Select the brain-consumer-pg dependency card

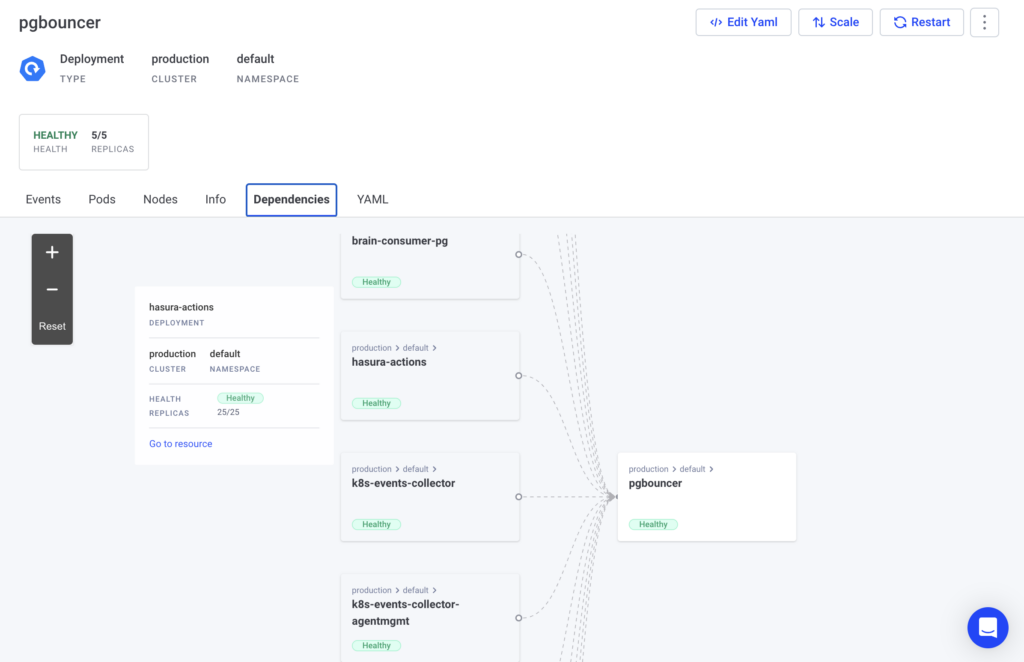point(430,264)
